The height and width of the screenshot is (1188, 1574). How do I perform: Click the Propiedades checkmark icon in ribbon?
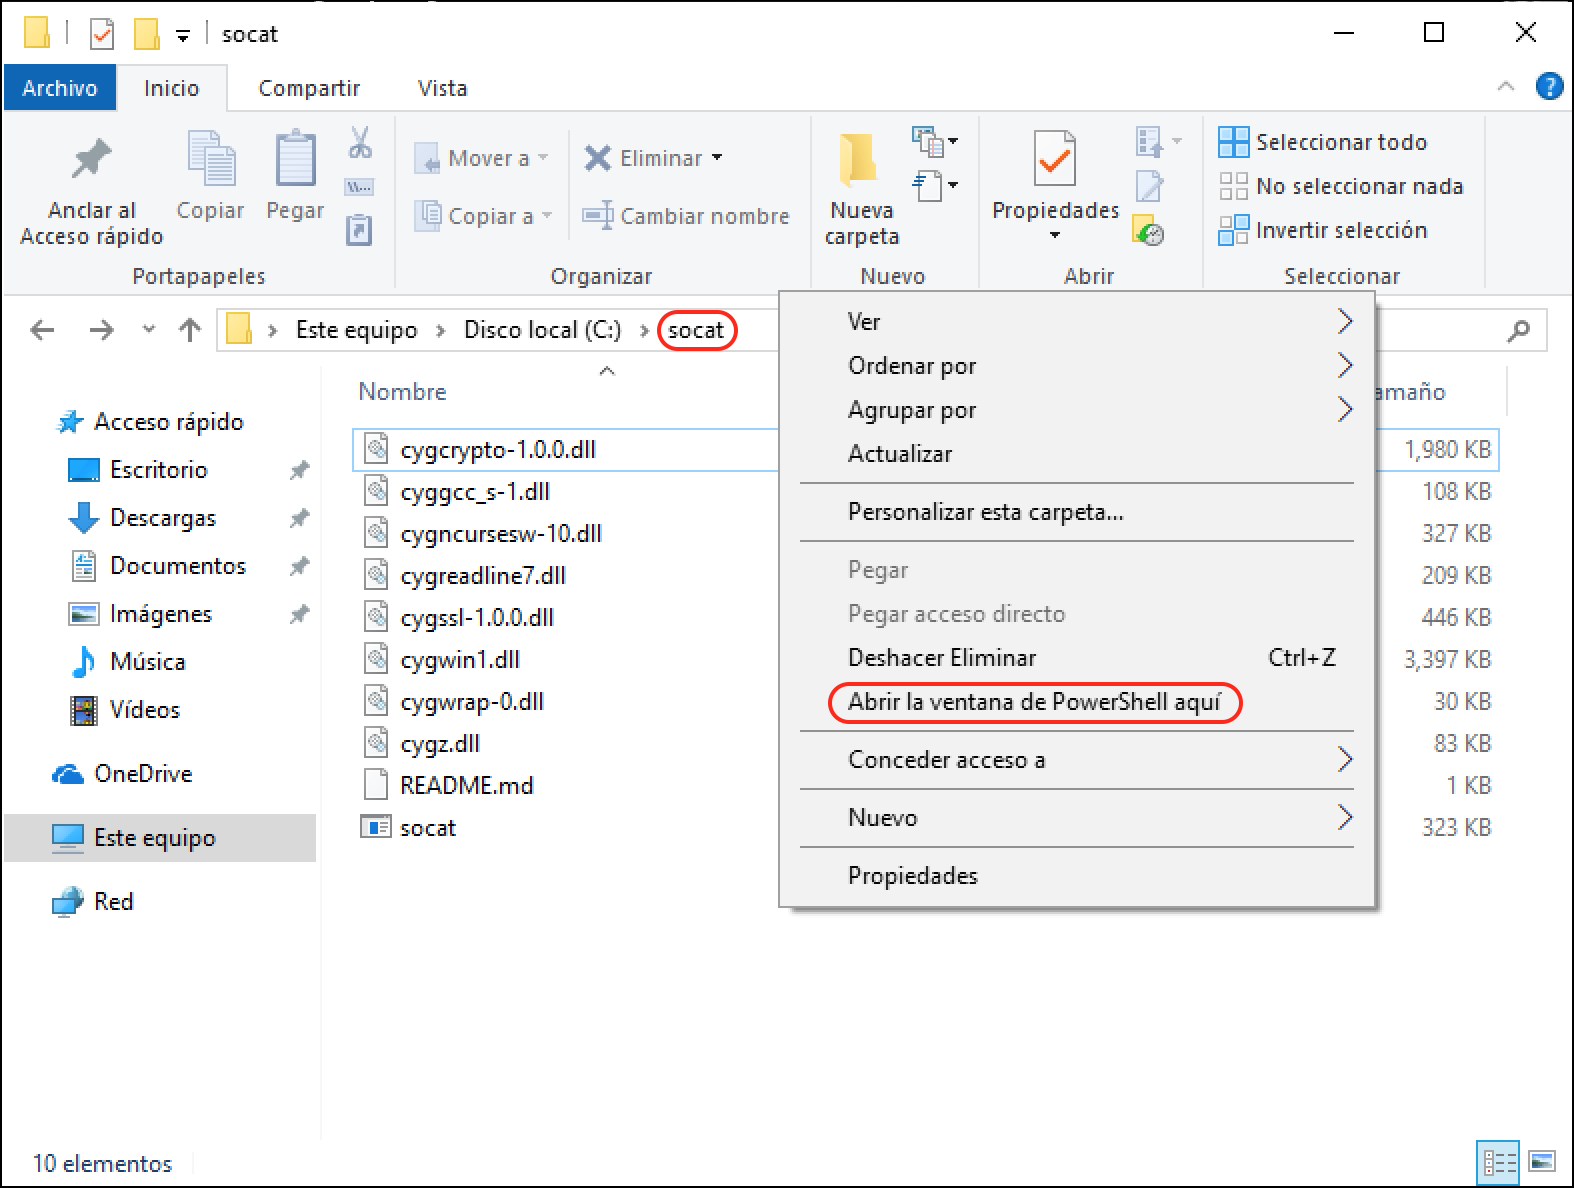tap(1055, 158)
